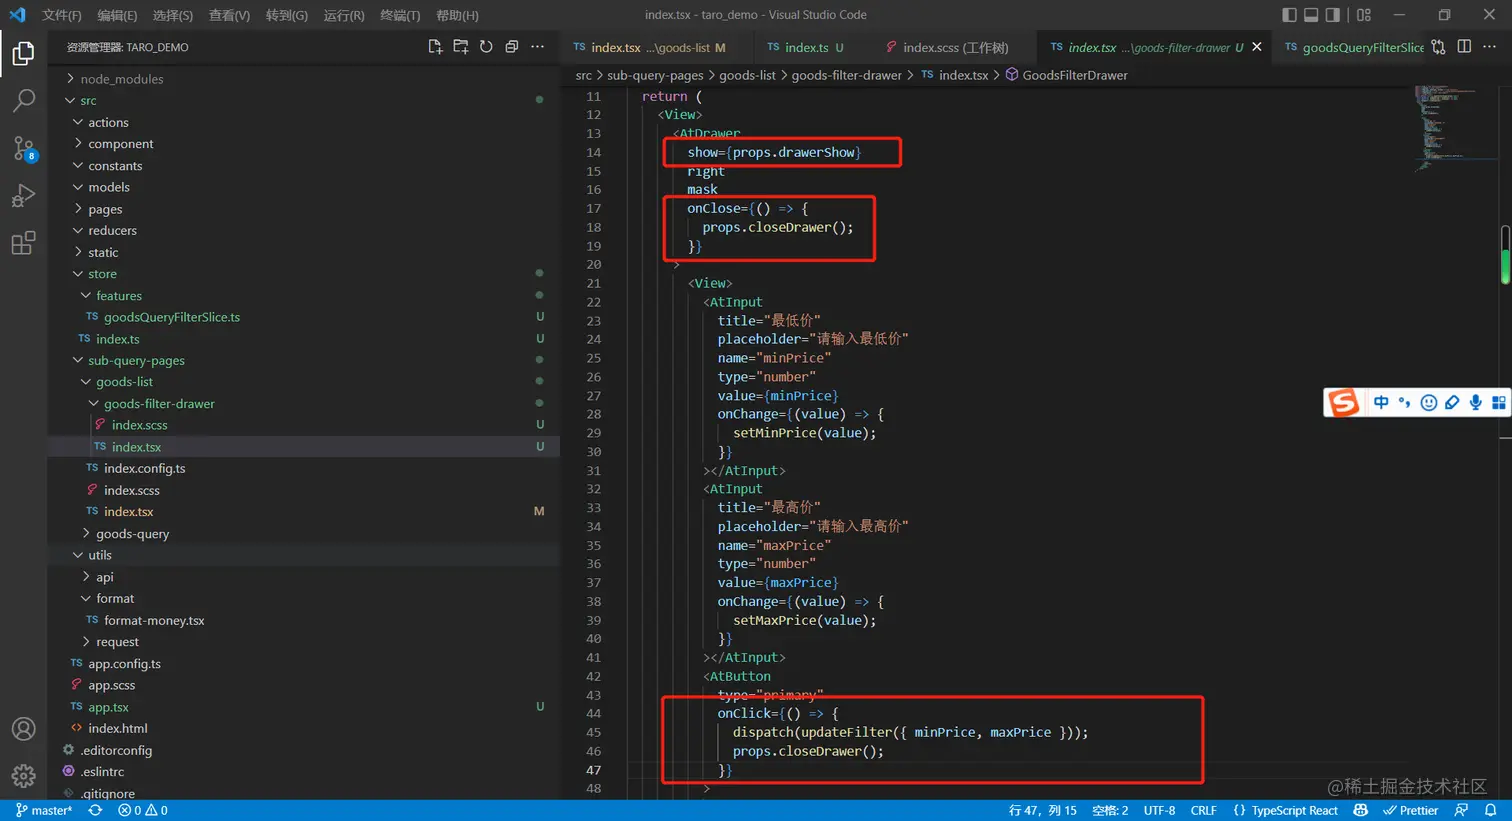Open changes compare icon in editor toolbar

click(x=1438, y=47)
